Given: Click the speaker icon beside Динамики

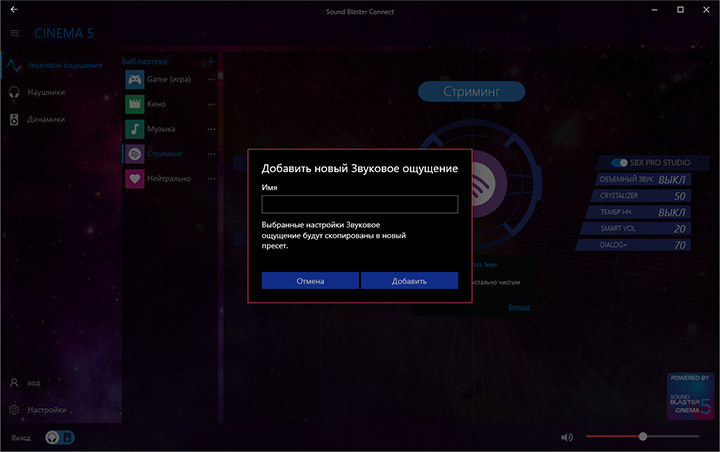Looking at the screenshot, I should tap(14, 119).
